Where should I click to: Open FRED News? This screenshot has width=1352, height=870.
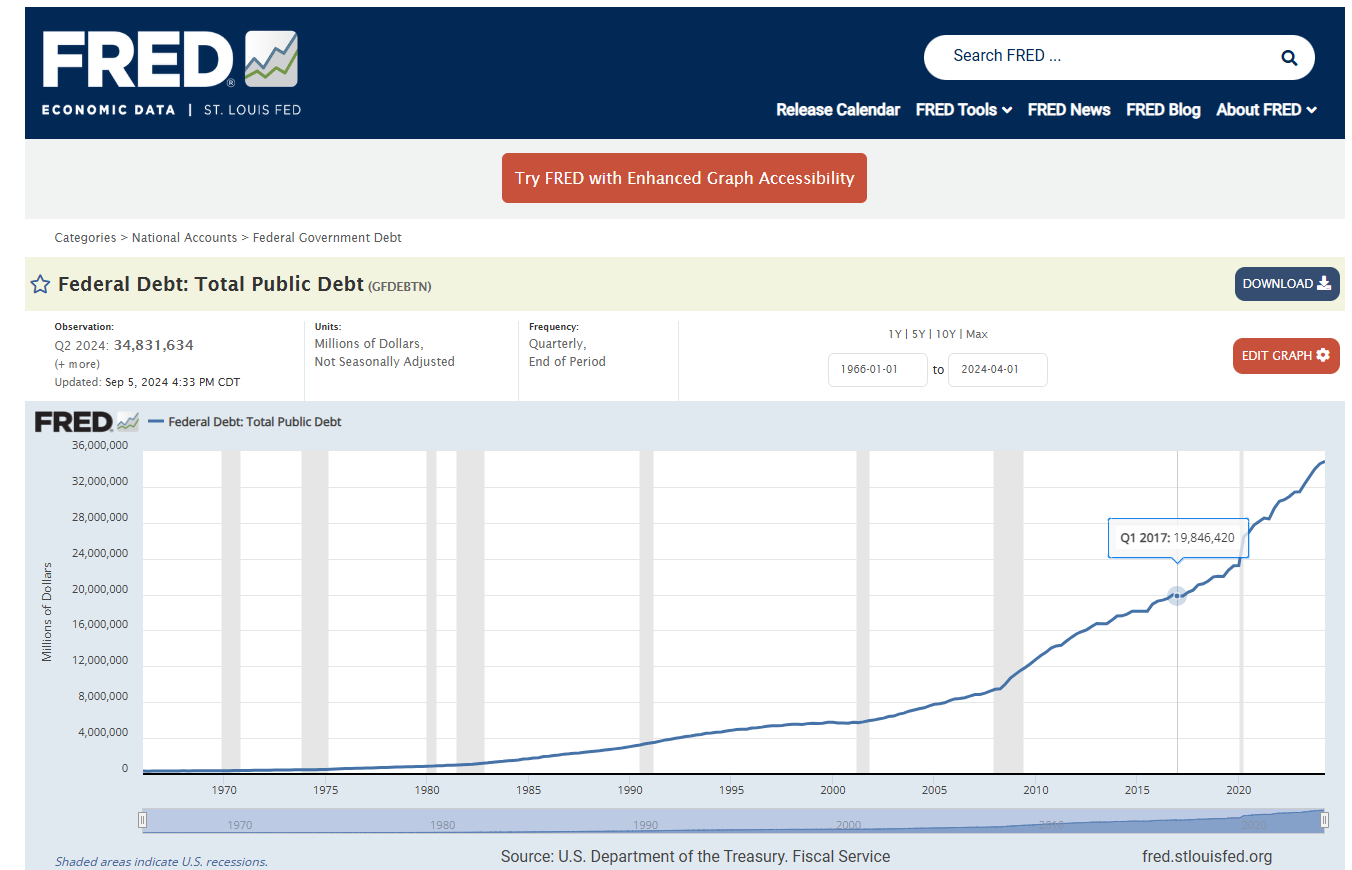(1069, 110)
